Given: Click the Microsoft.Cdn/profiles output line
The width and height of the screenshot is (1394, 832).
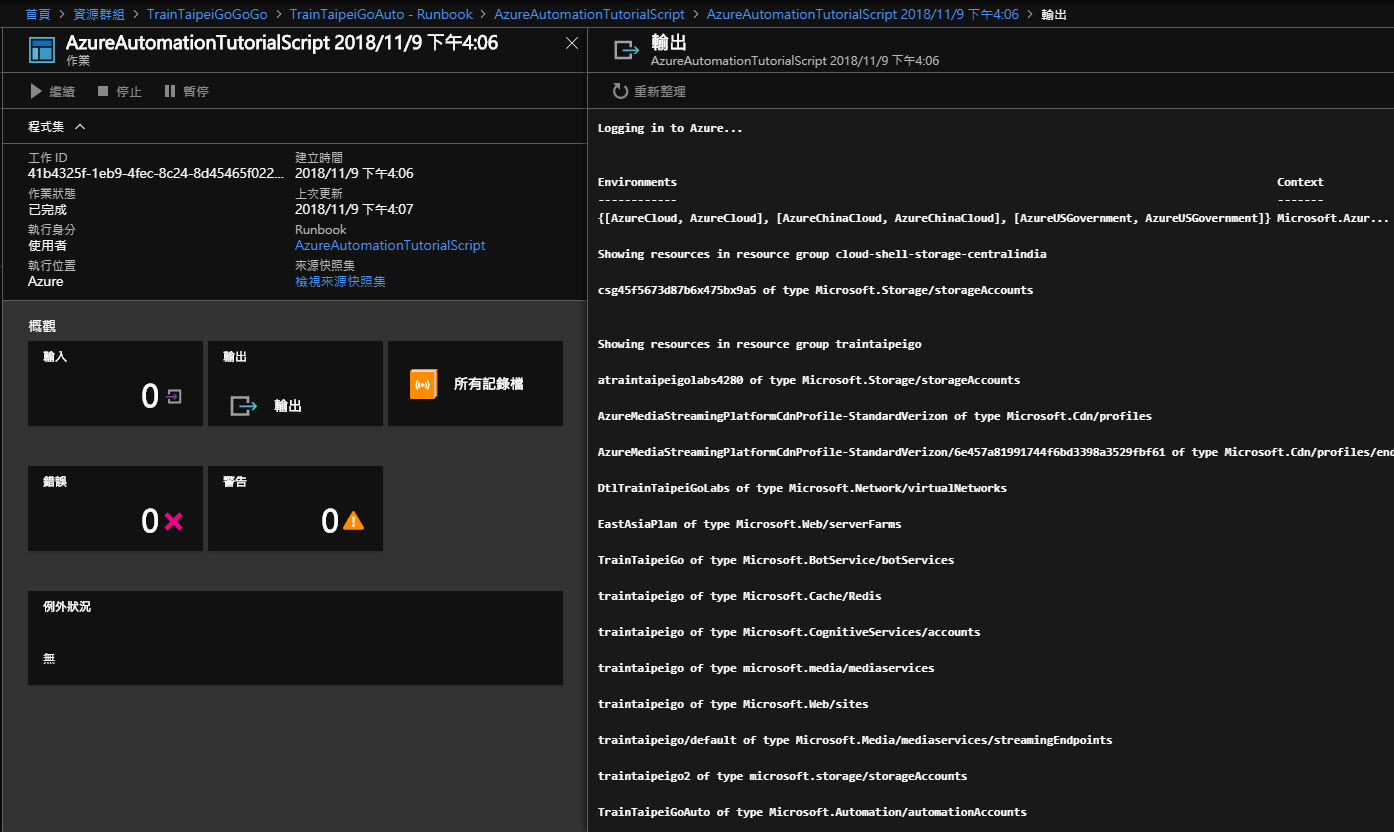Looking at the screenshot, I should [875, 416].
